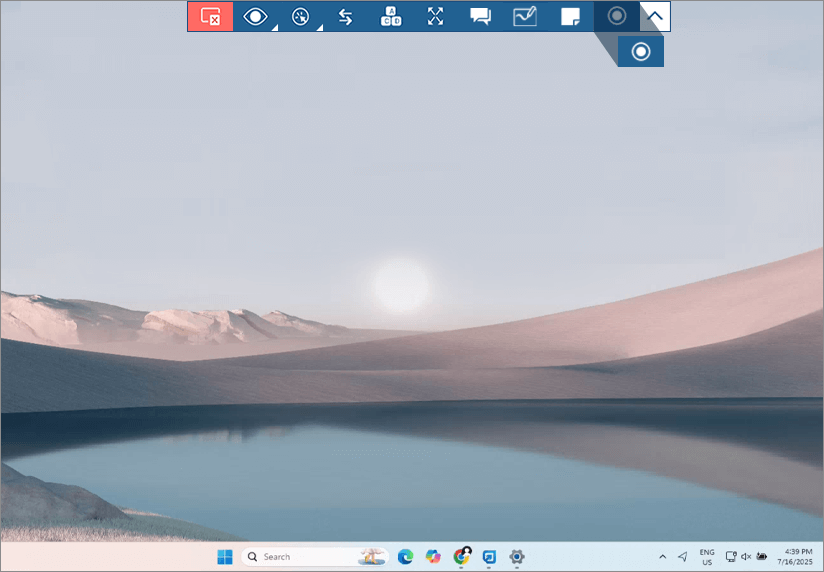The image size is (824, 572).
Task: Open Copilot from the taskbar
Action: tap(433, 557)
